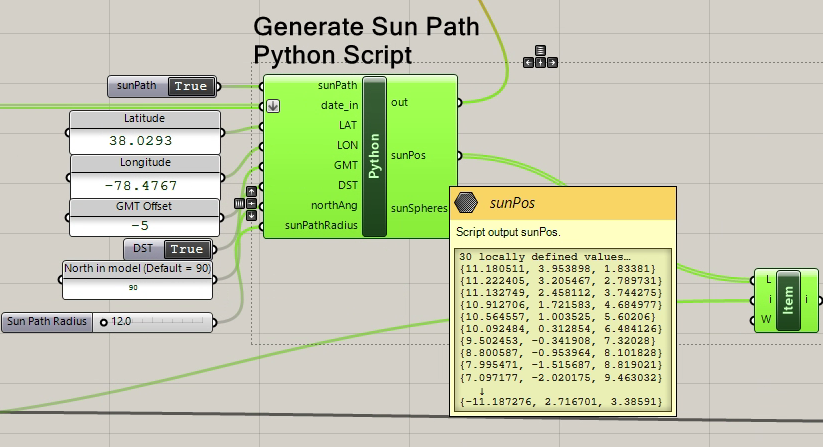Click the GMT Offset panel output grip
The width and height of the screenshot is (823, 447).
[x=222, y=217]
